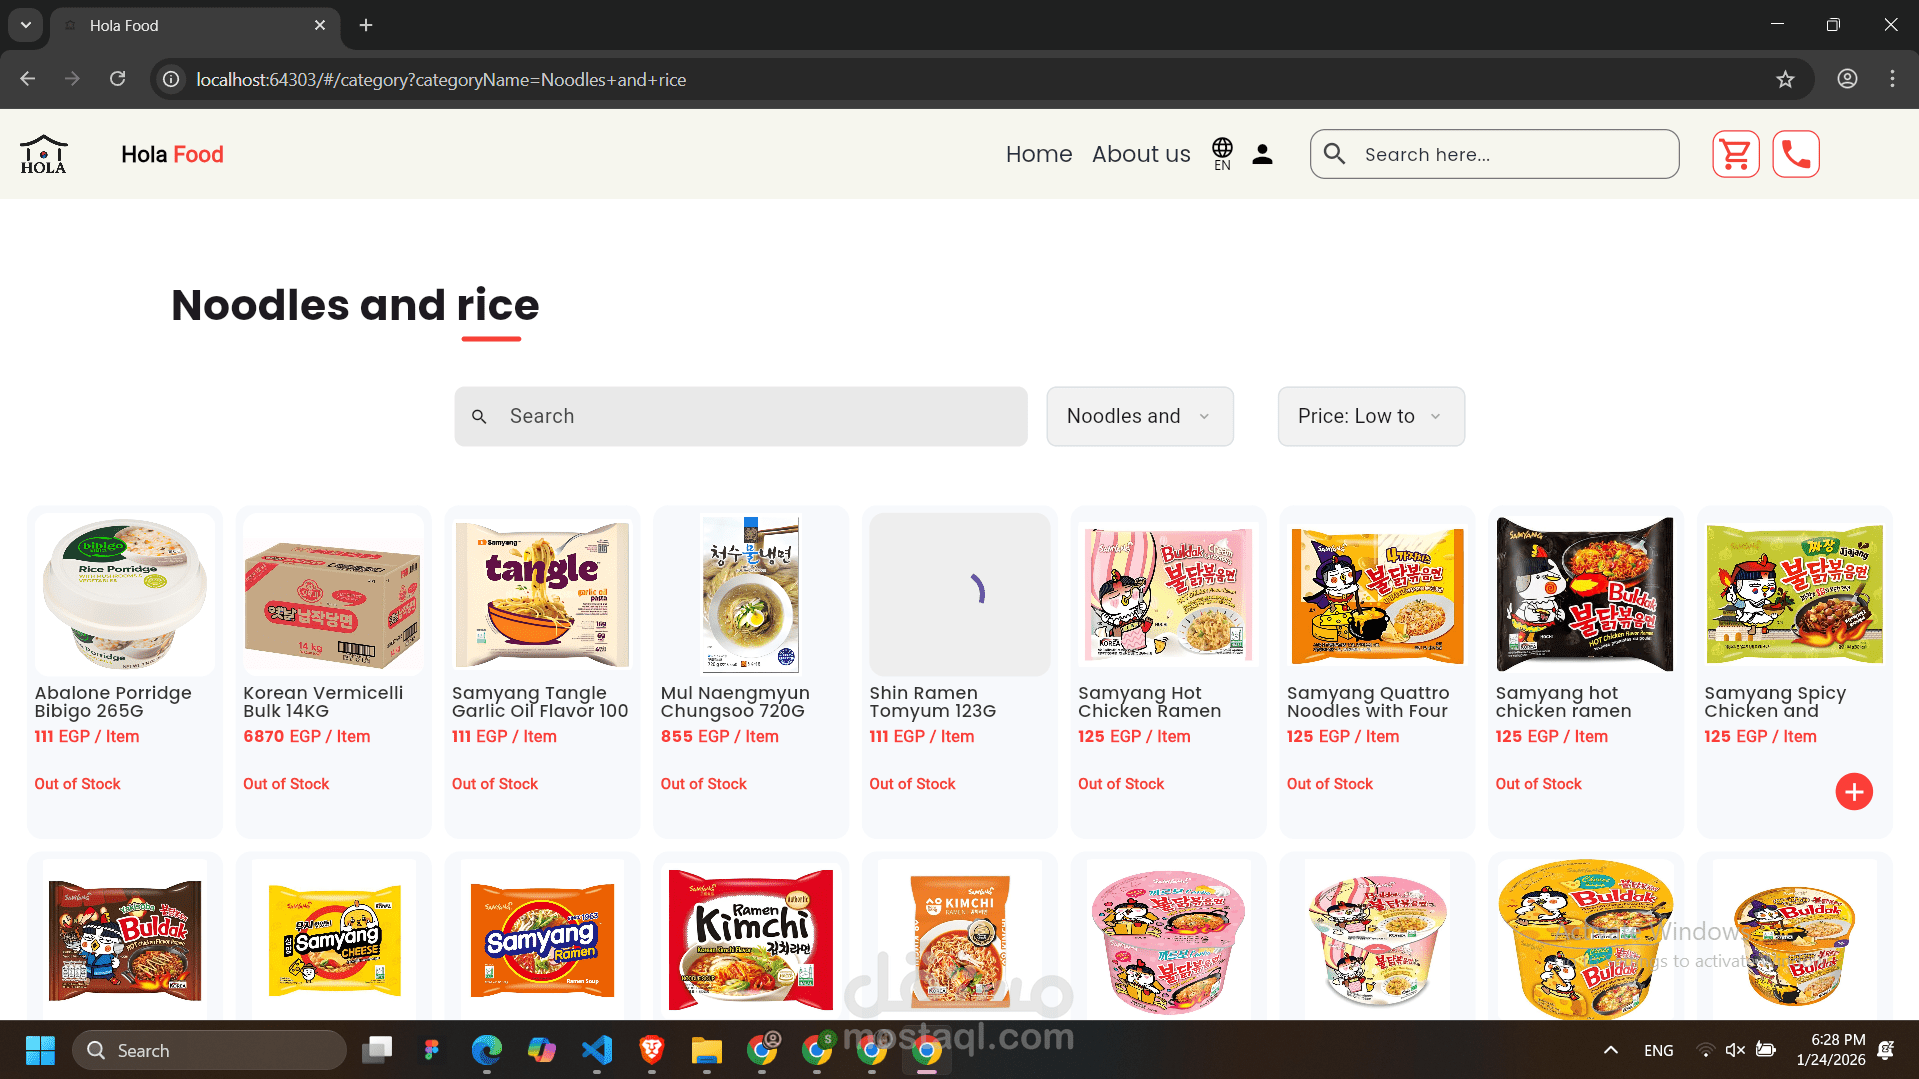Open Windows Start menu

40,1050
